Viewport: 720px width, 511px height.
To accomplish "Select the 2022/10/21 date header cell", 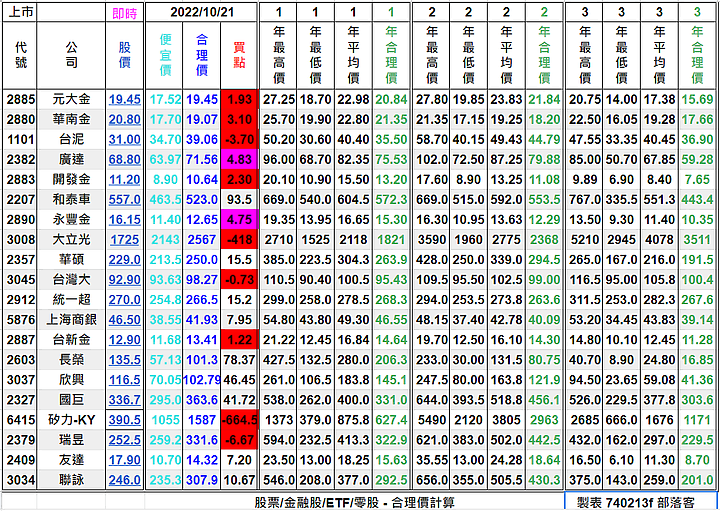I will [x=201, y=12].
